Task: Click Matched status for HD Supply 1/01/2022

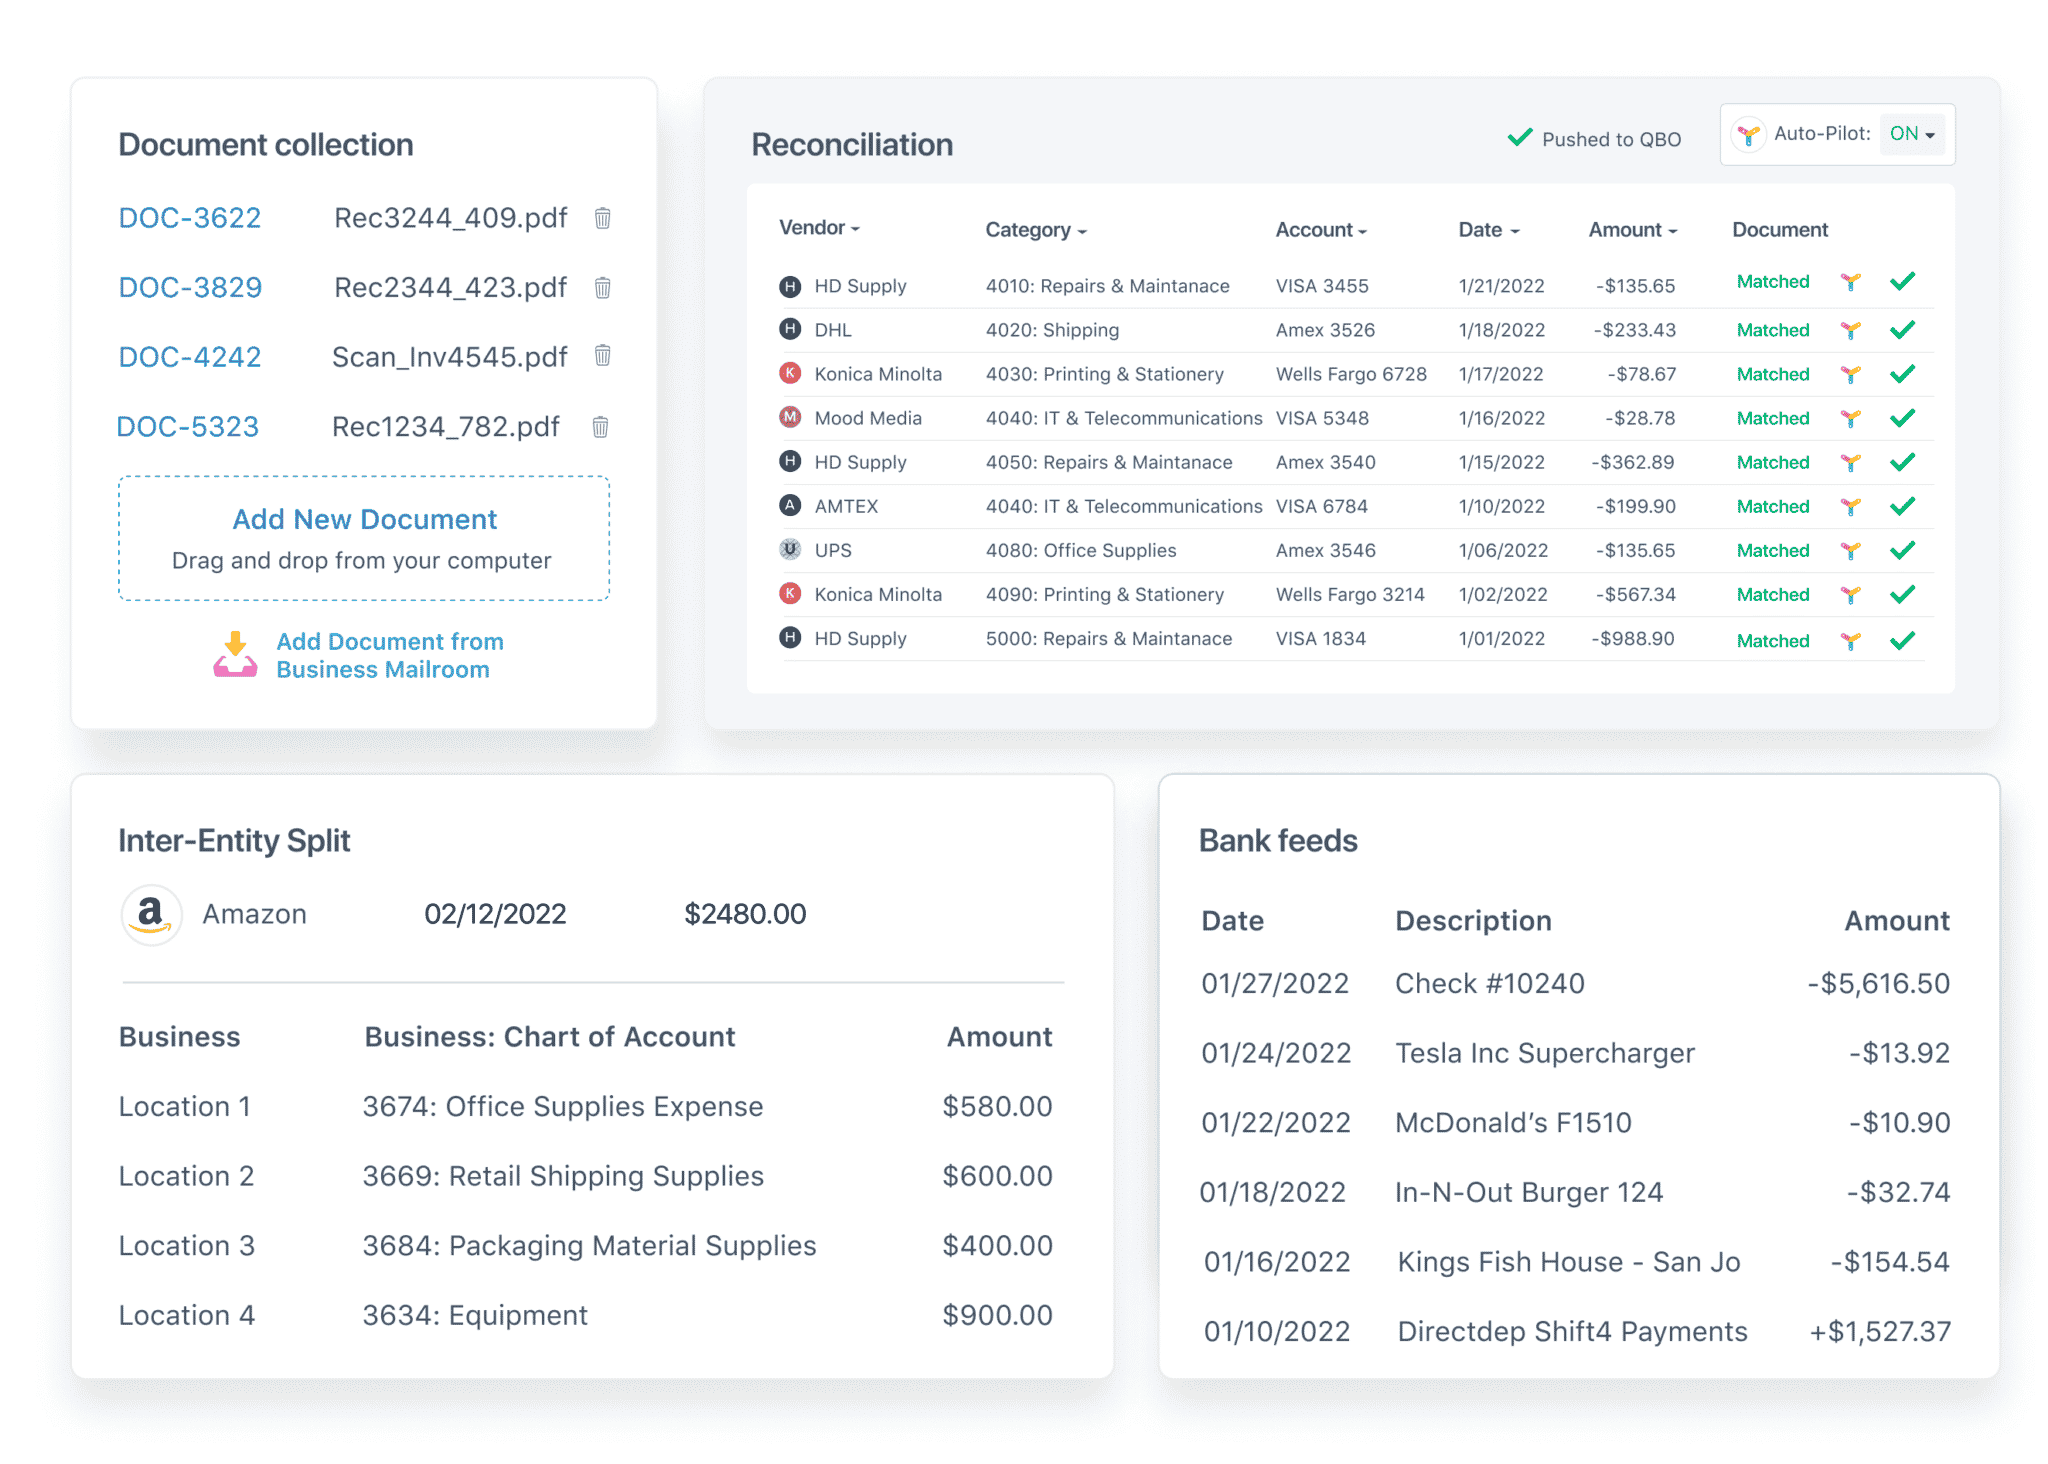Action: 1773,641
